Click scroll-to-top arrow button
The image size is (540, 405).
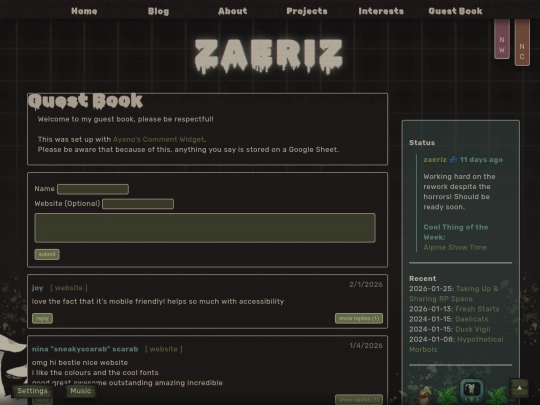(519, 388)
